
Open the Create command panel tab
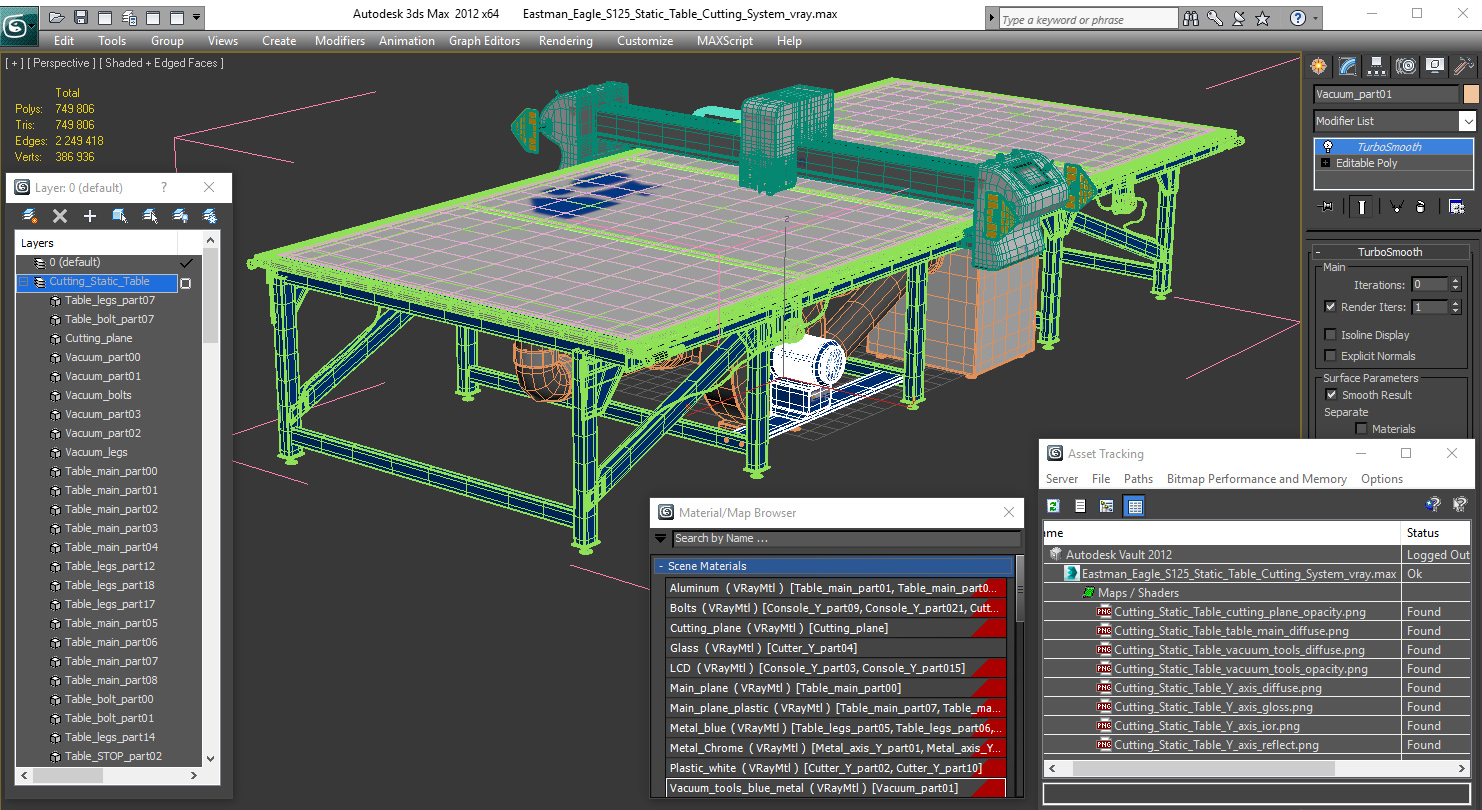coord(1319,66)
